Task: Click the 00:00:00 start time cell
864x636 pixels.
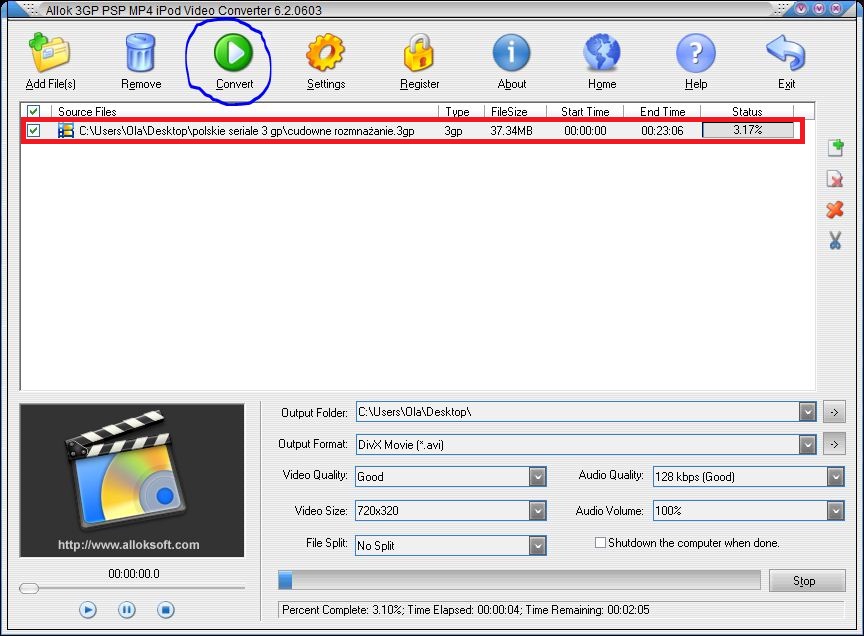Action: pyautogui.click(x=585, y=131)
